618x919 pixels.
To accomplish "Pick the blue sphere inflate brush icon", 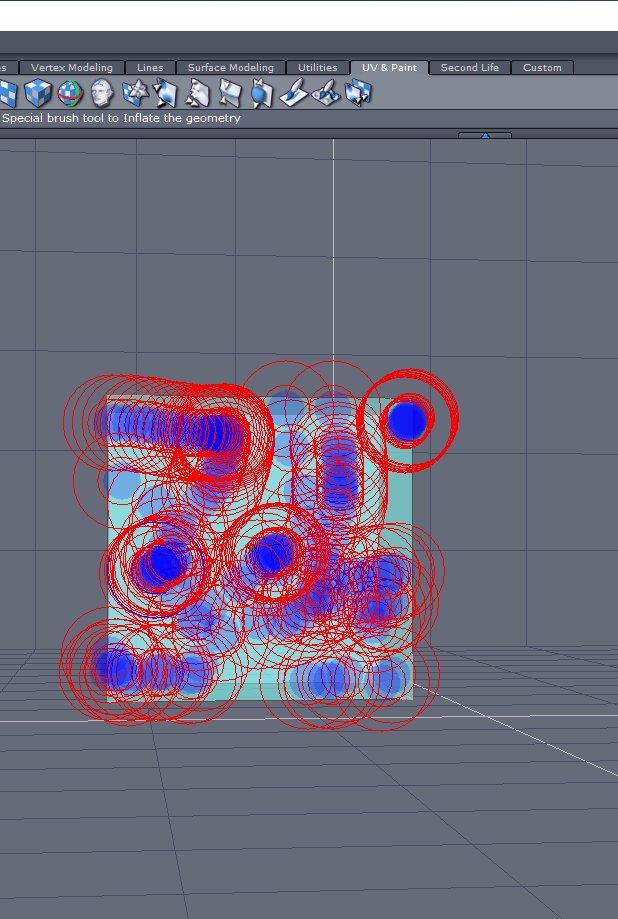I will pyautogui.click(x=262, y=93).
